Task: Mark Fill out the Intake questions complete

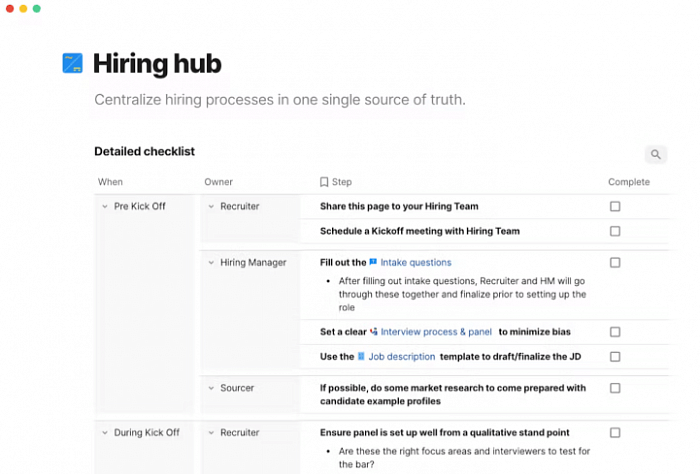Action: point(615,262)
